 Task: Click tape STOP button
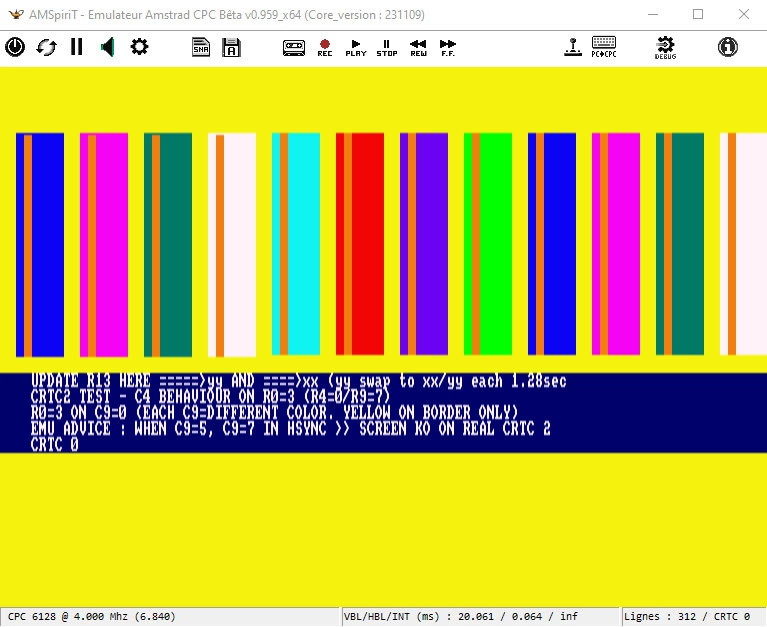[x=386, y=48]
